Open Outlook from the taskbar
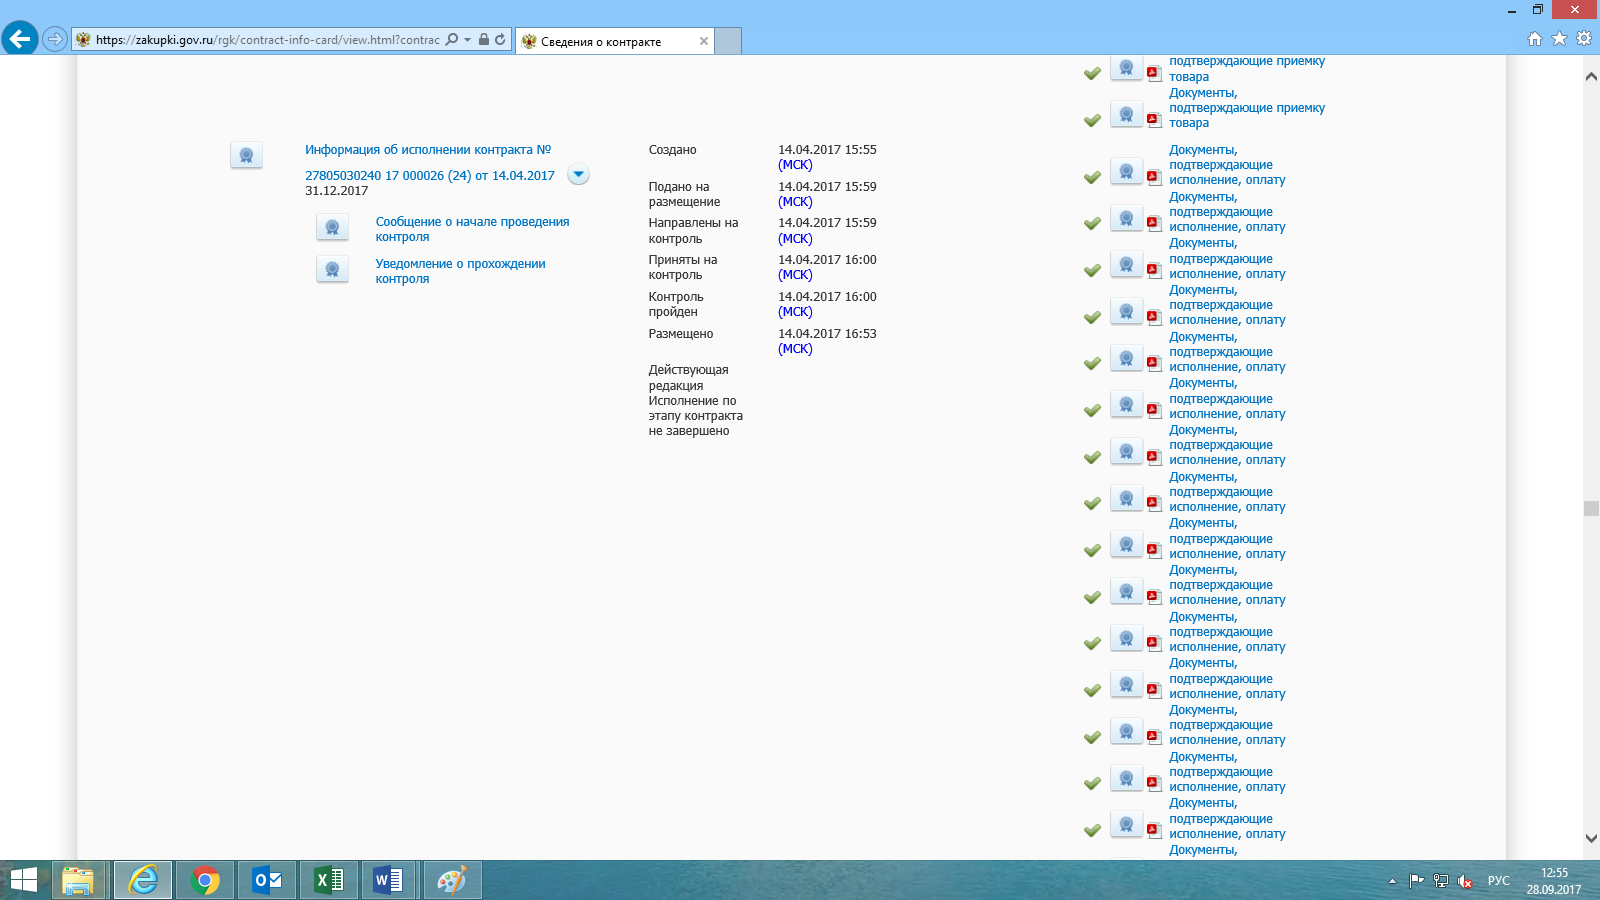This screenshot has height=900, width=1600. coord(267,880)
